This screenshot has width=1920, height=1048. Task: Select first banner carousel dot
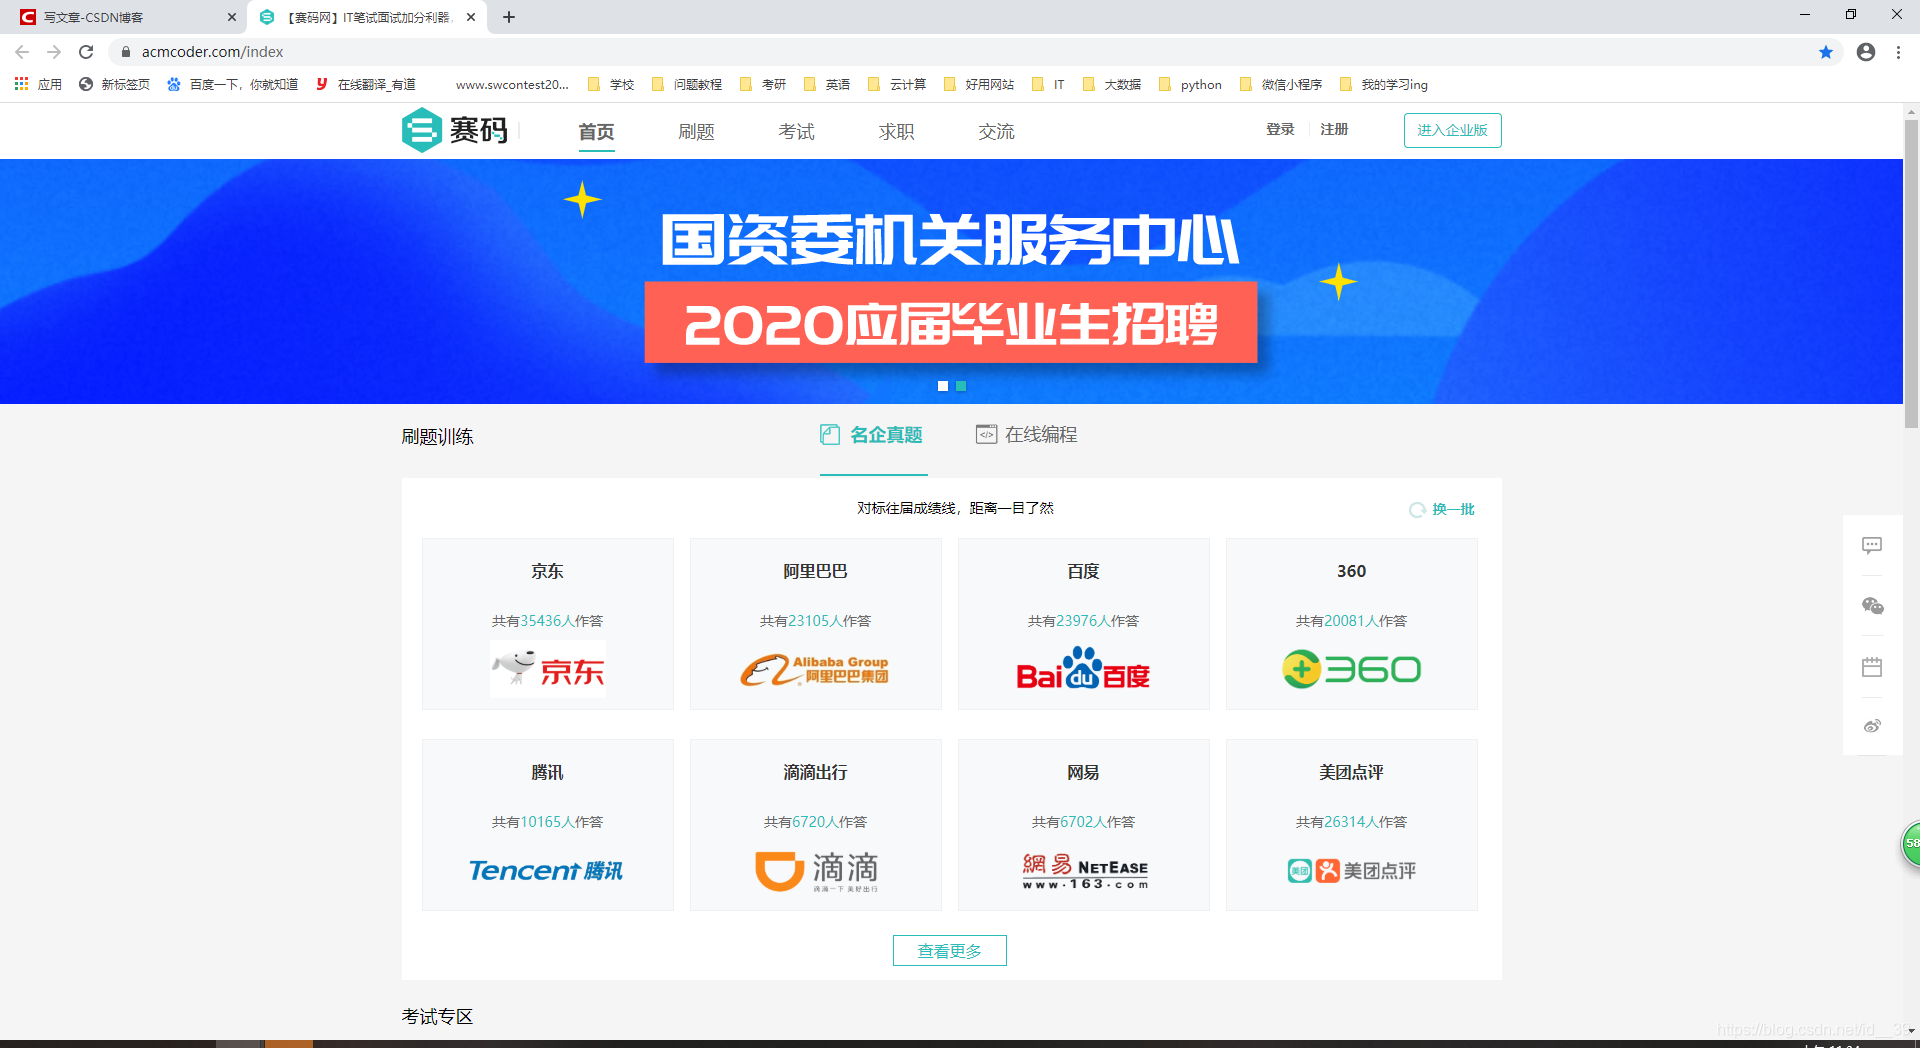point(943,386)
